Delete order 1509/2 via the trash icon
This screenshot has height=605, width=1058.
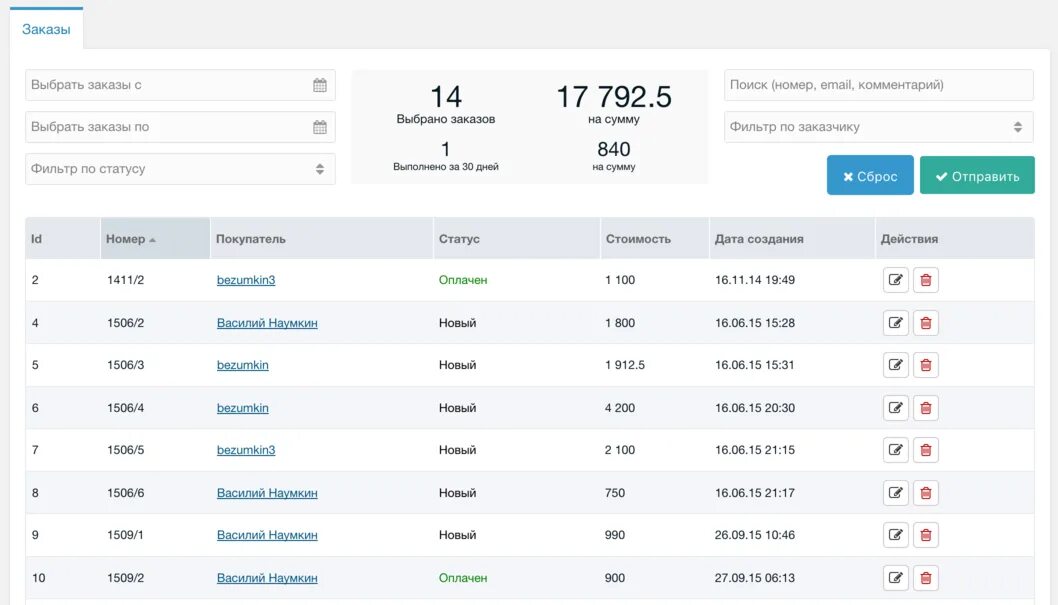pos(925,577)
